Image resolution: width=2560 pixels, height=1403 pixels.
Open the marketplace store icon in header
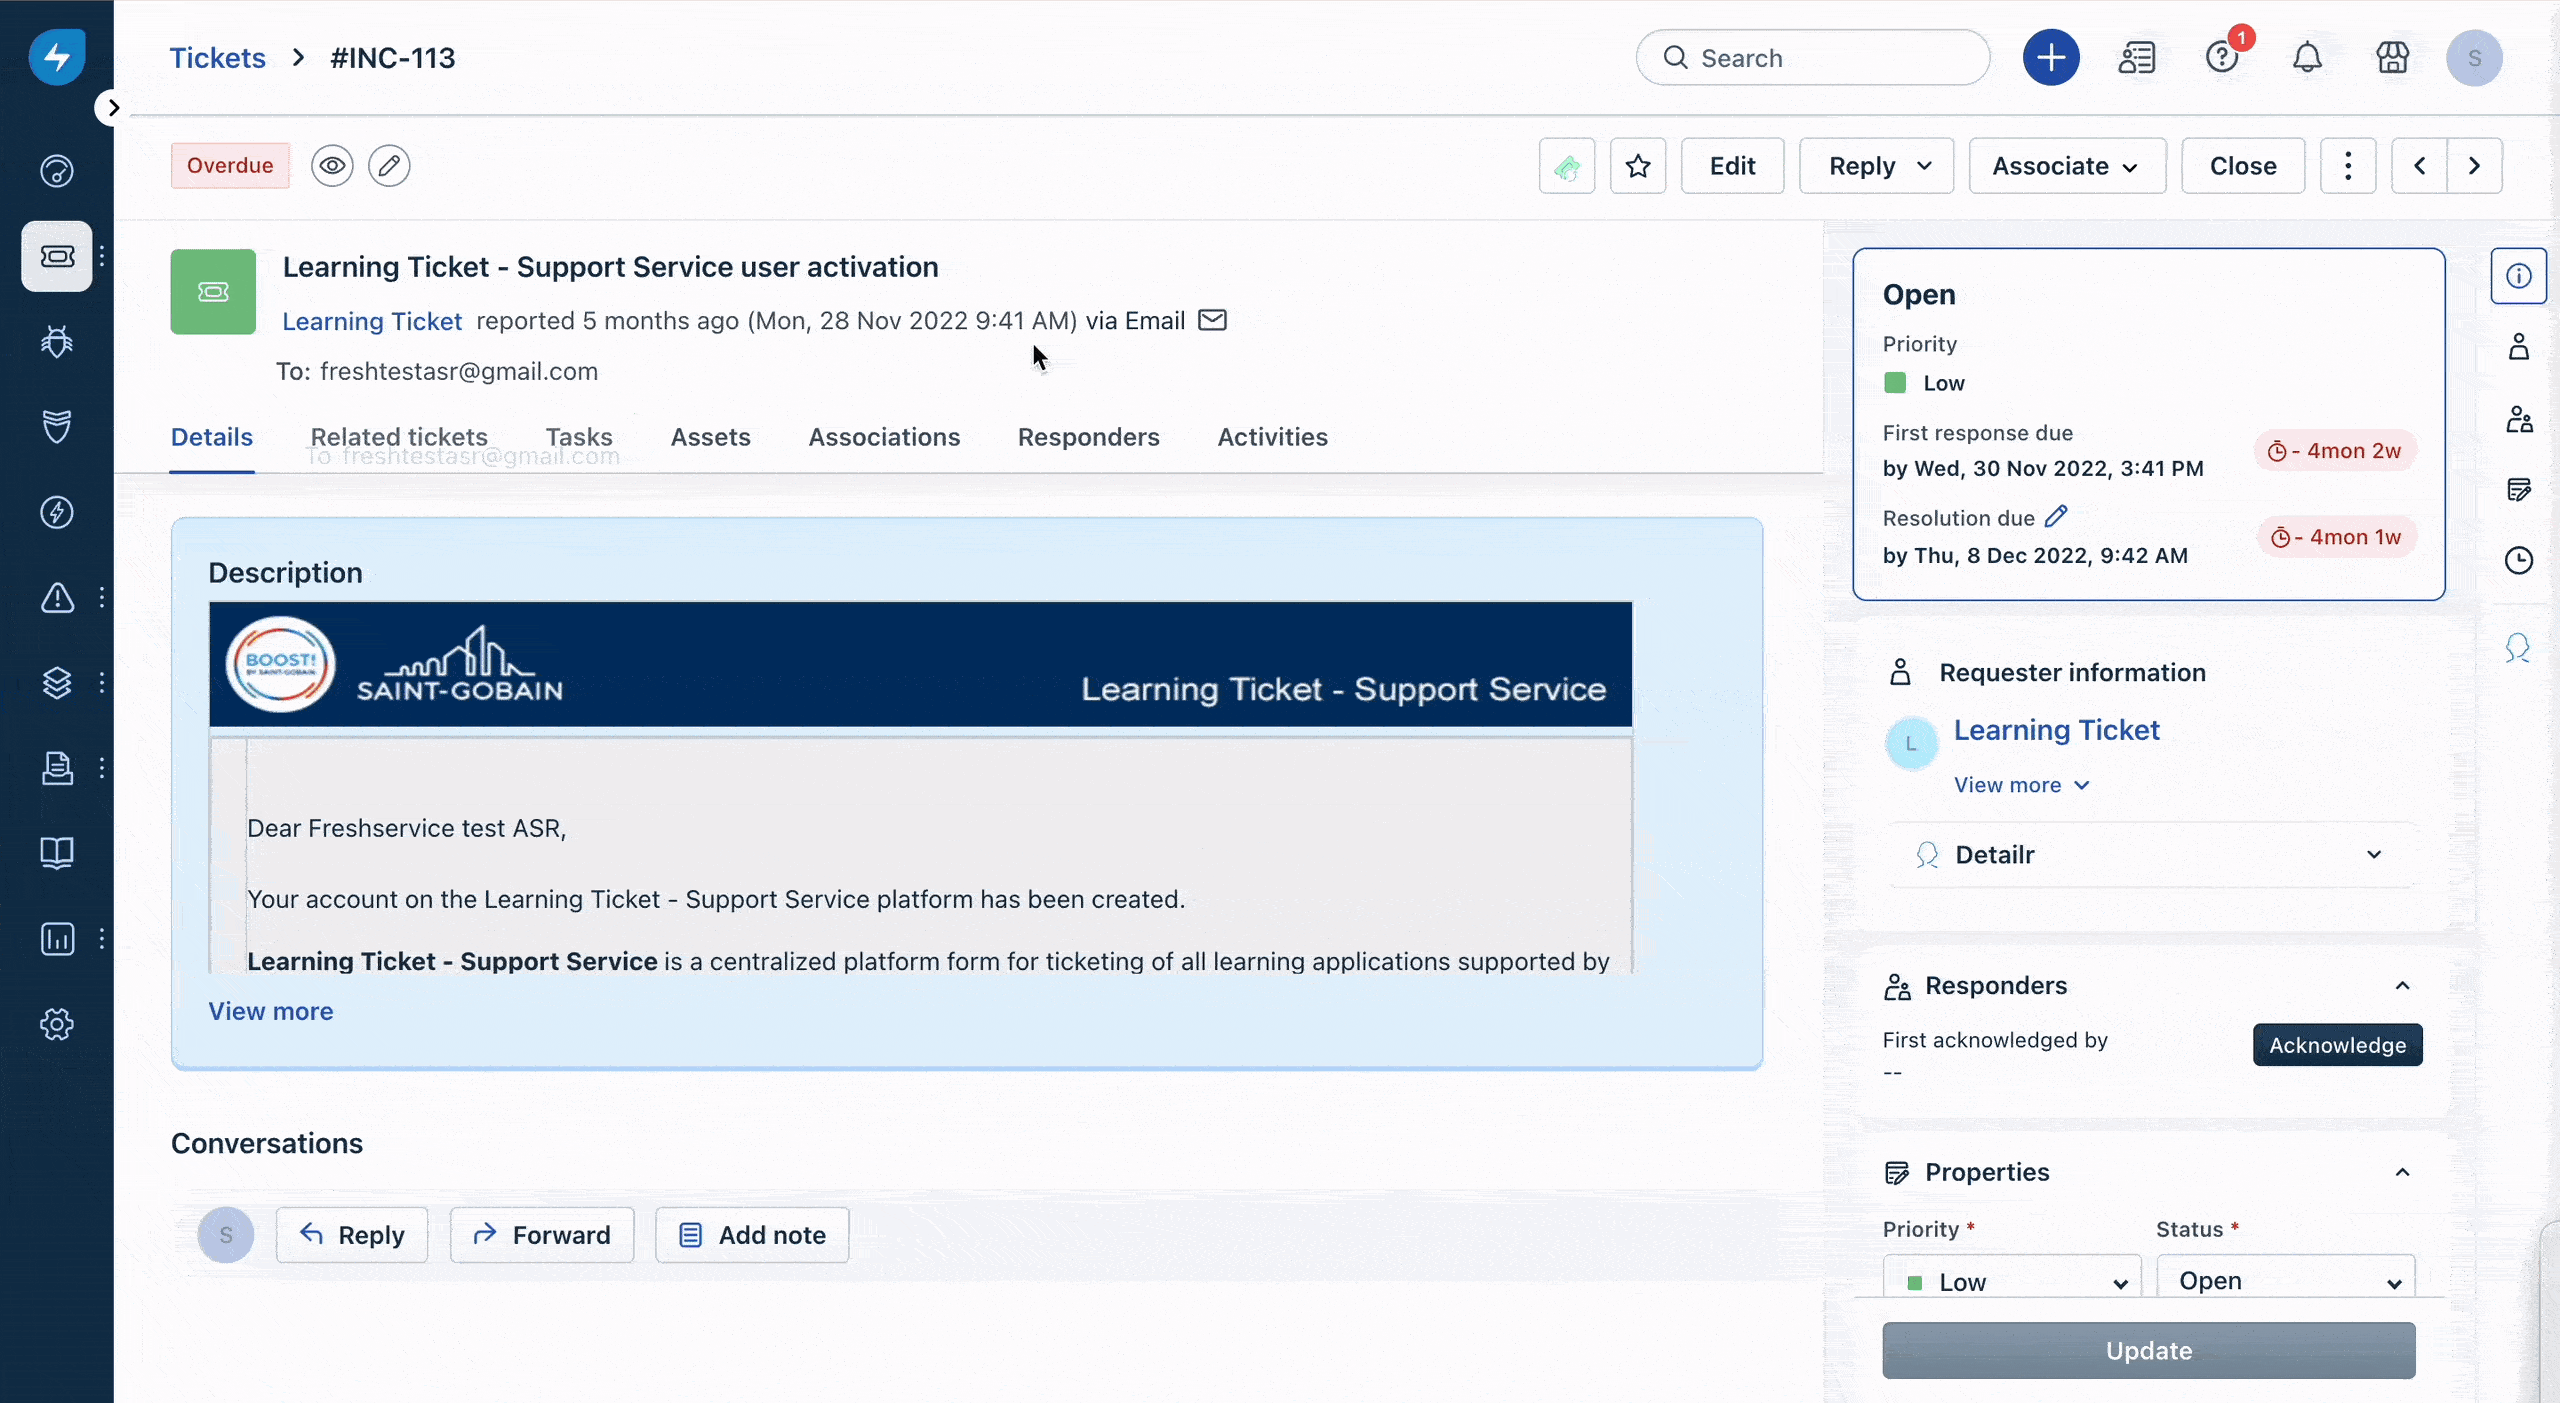2392,58
